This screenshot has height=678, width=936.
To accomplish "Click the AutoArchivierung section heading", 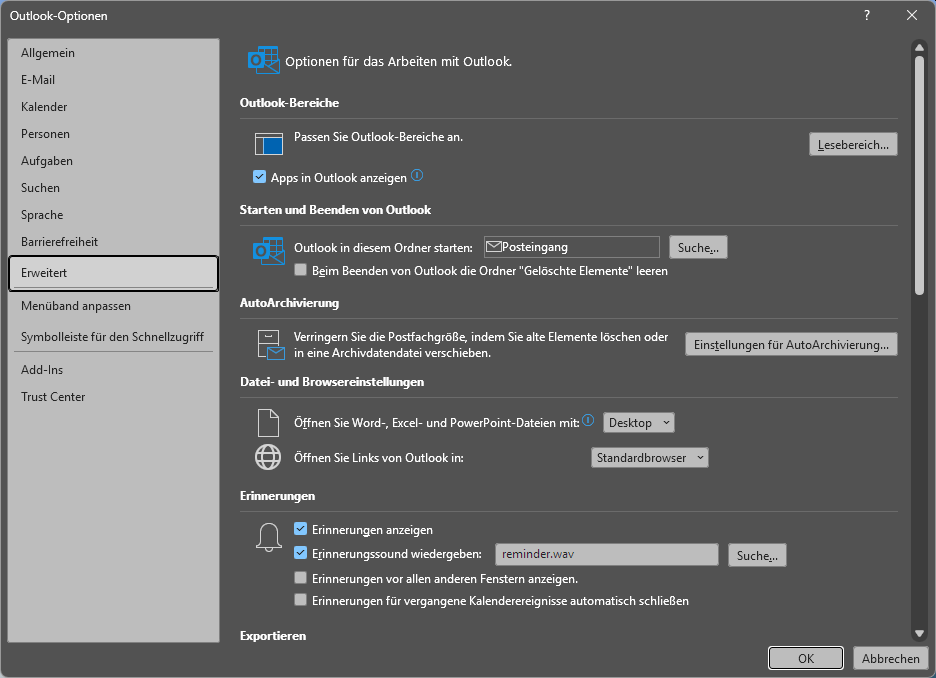I will click(290, 303).
